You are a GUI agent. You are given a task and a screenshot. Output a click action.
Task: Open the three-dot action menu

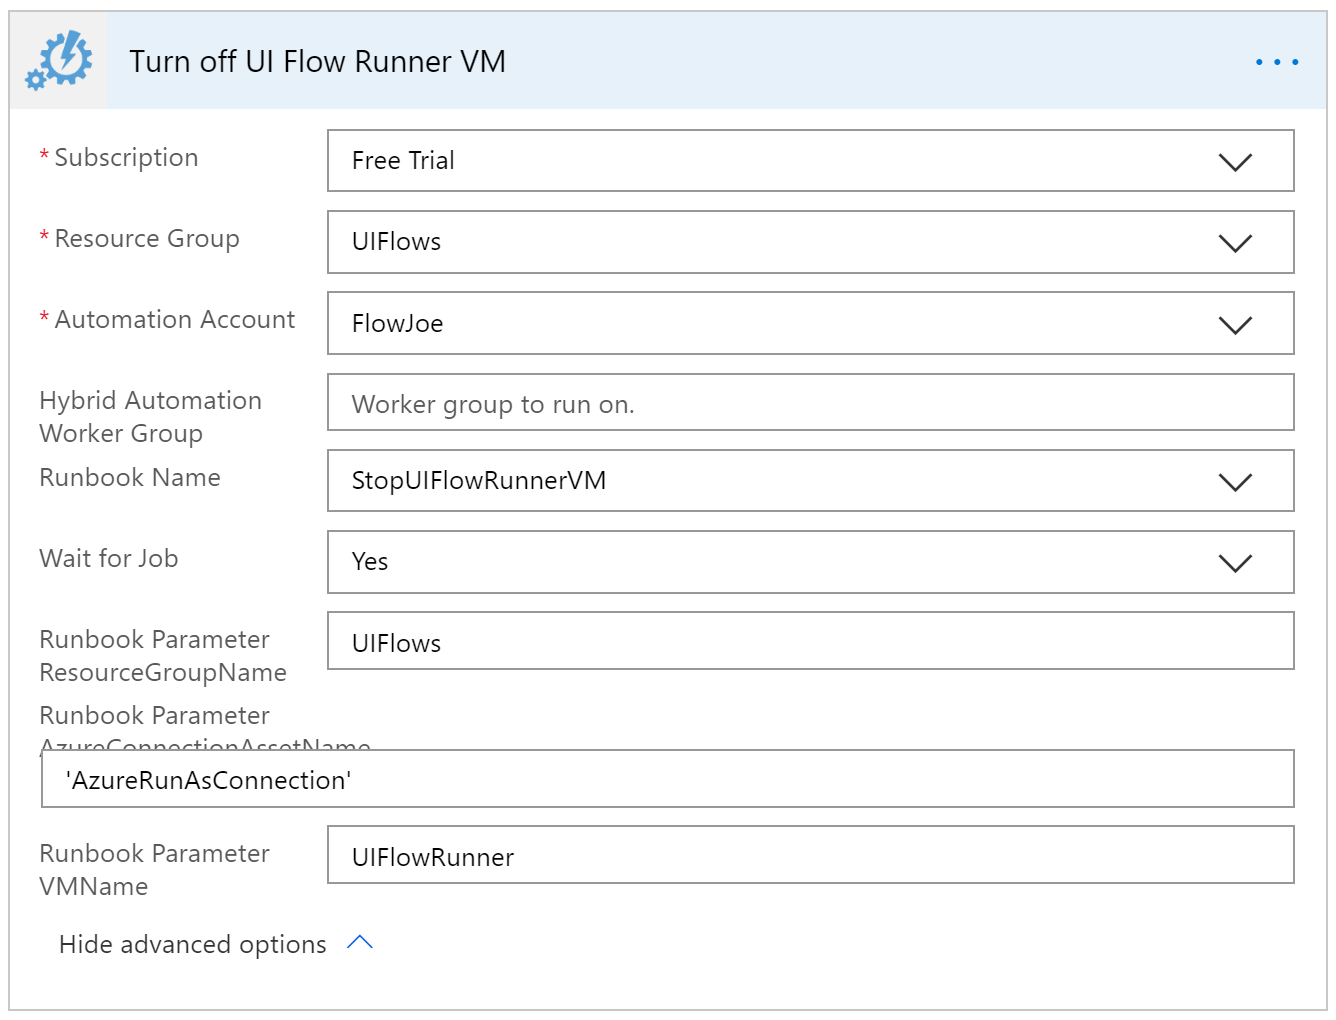point(1277,62)
